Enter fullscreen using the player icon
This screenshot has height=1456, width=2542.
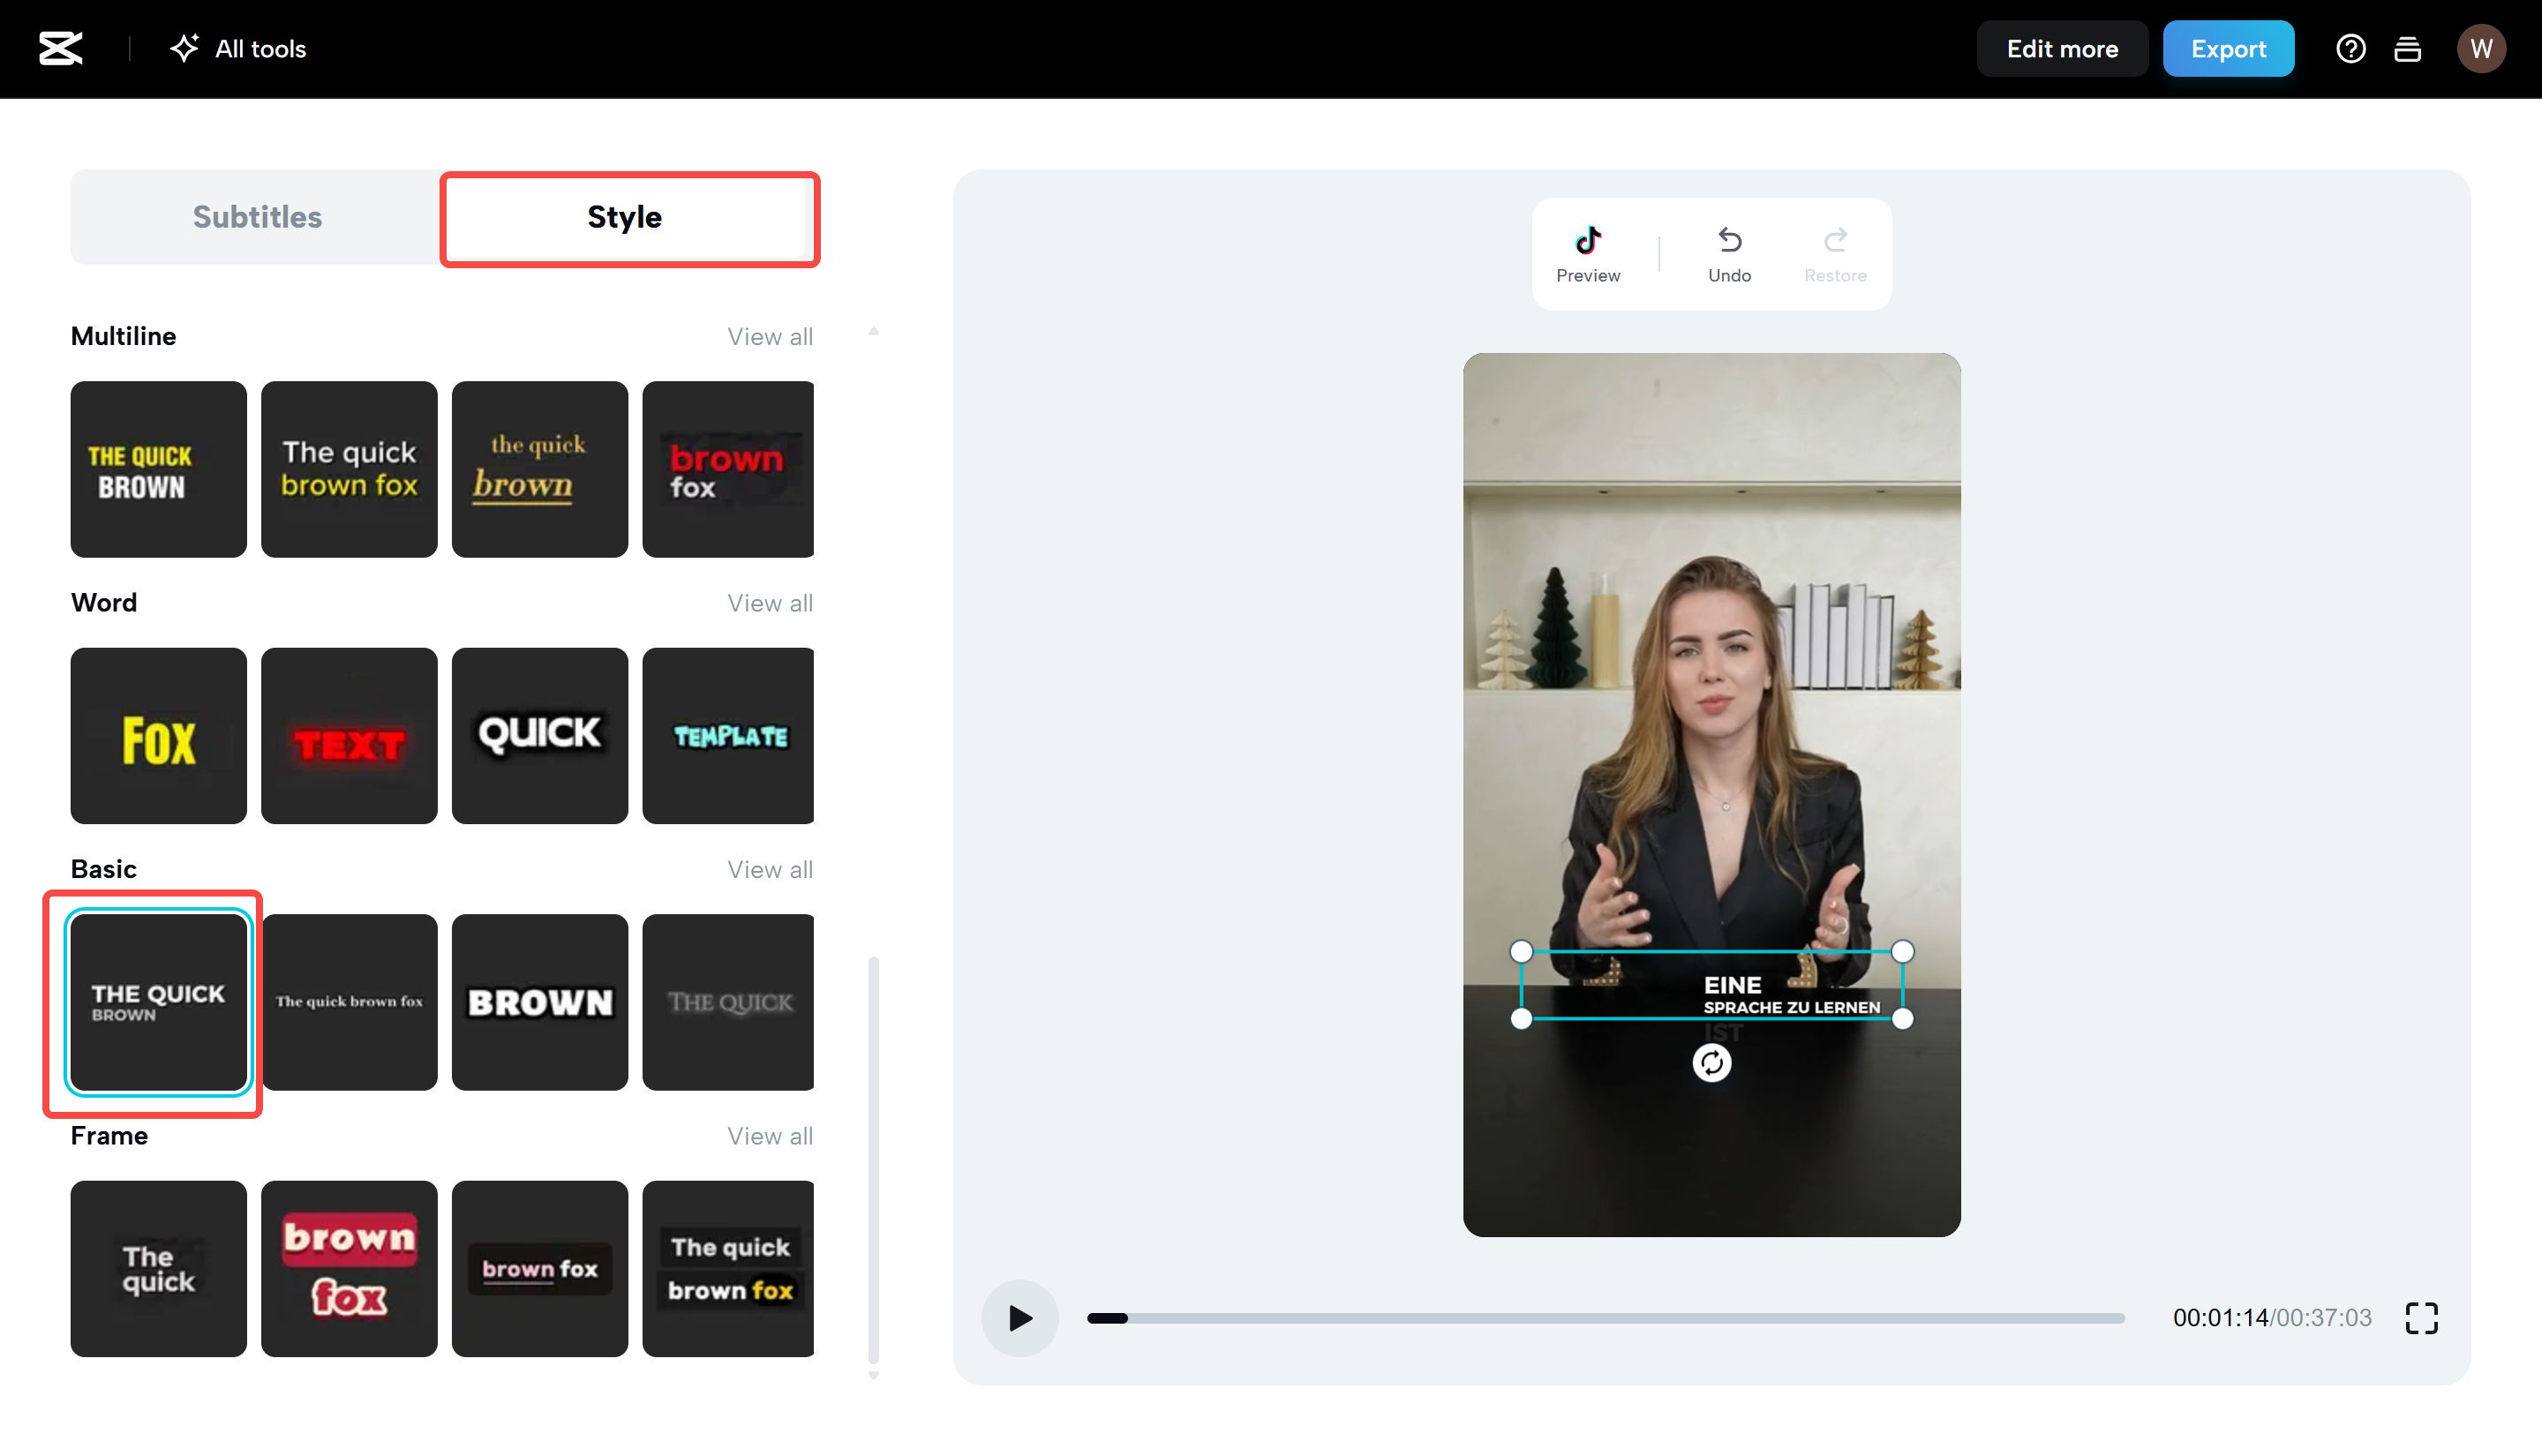coord(2422,1318)
